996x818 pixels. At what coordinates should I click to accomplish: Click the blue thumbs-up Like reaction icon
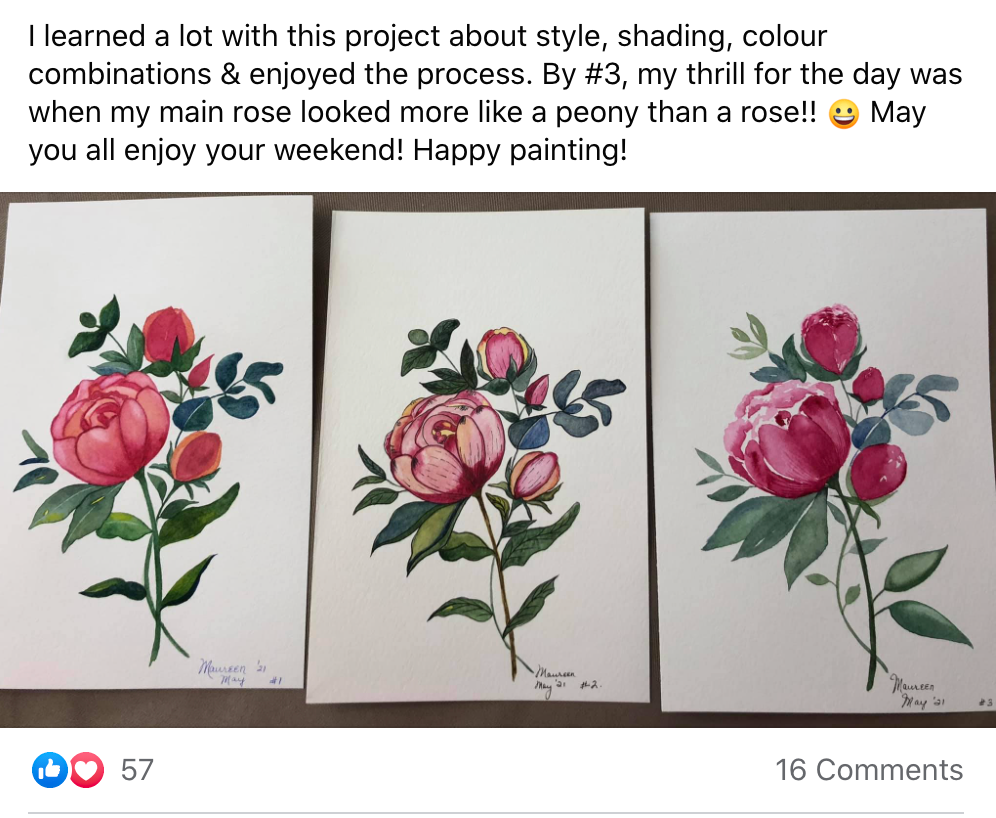pyautogui.click(x=50, y=770)
